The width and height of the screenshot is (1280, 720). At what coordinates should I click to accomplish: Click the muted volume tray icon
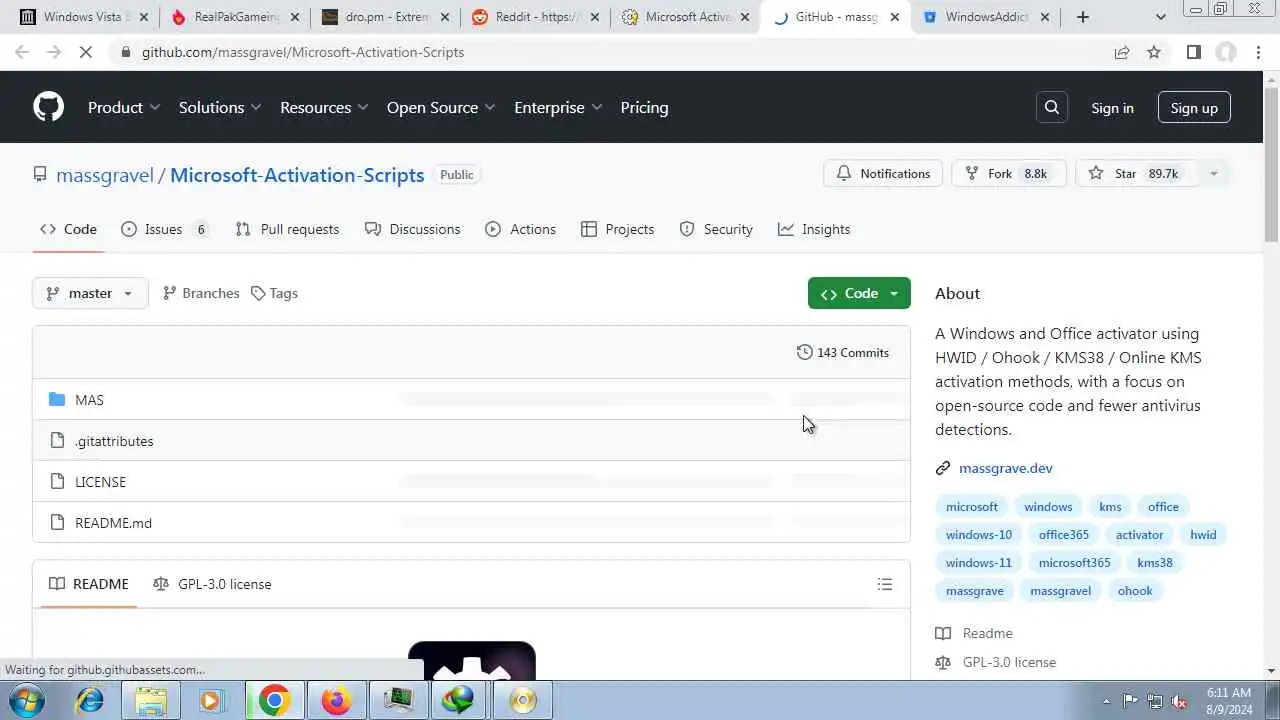pyautogui.click(x=1180, y=701)
